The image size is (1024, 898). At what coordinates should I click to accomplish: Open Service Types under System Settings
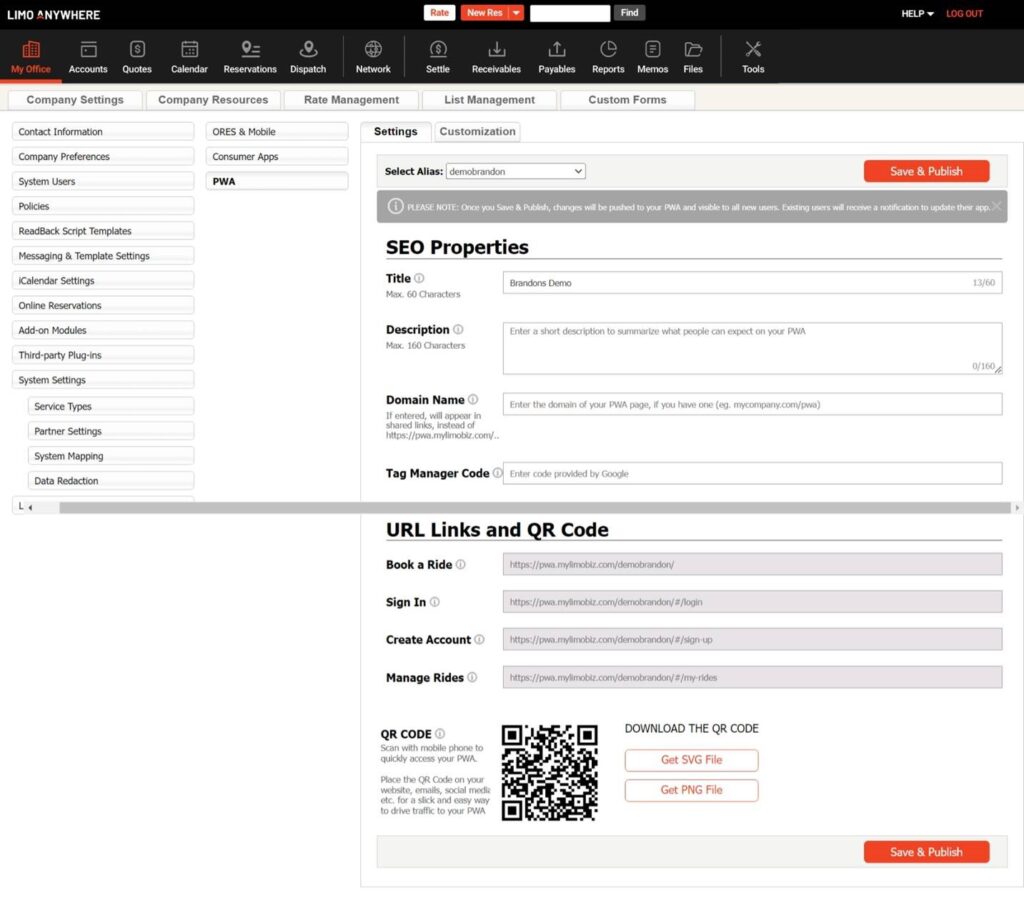pyautogui.click(x=111, y=406)
